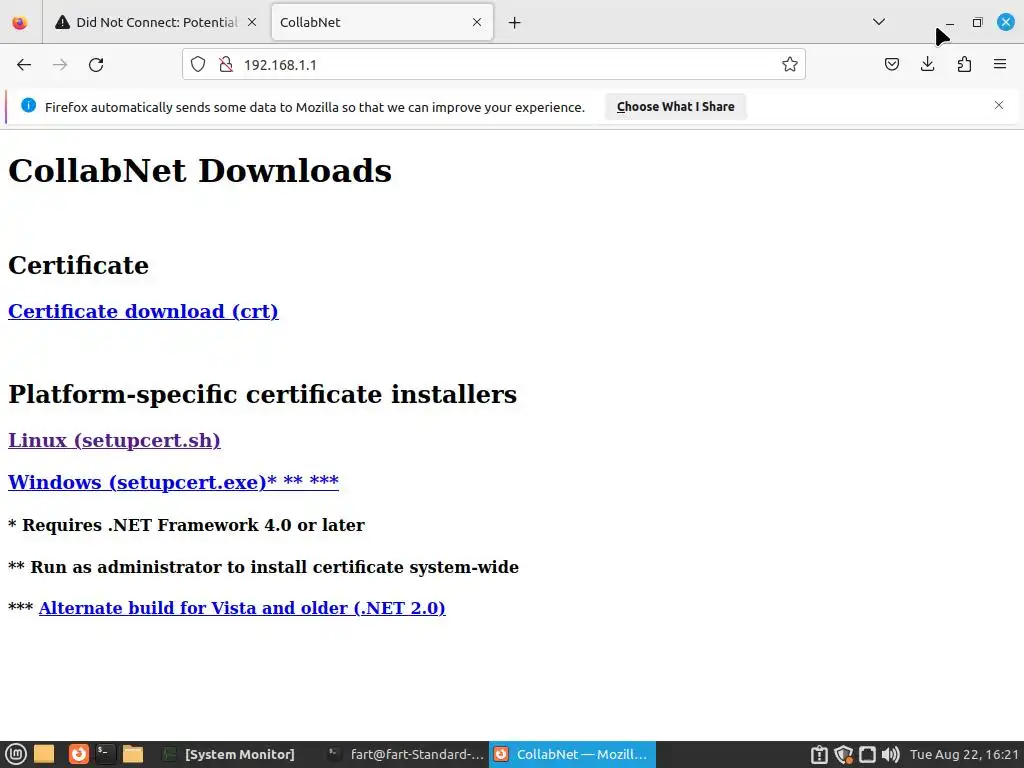The image size is (1024, 768).
Task: Open the volume control tray icon
Action: pyautogui.click(x=890, y=754)
